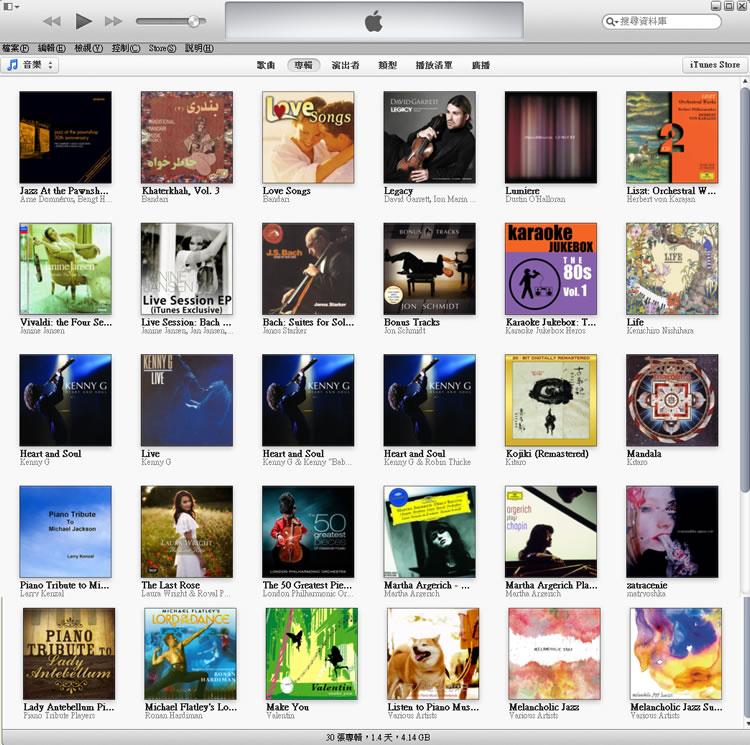Open the 說明 menu
The height and width of the screenshot is (745, 750).
(x=199, y=48)
